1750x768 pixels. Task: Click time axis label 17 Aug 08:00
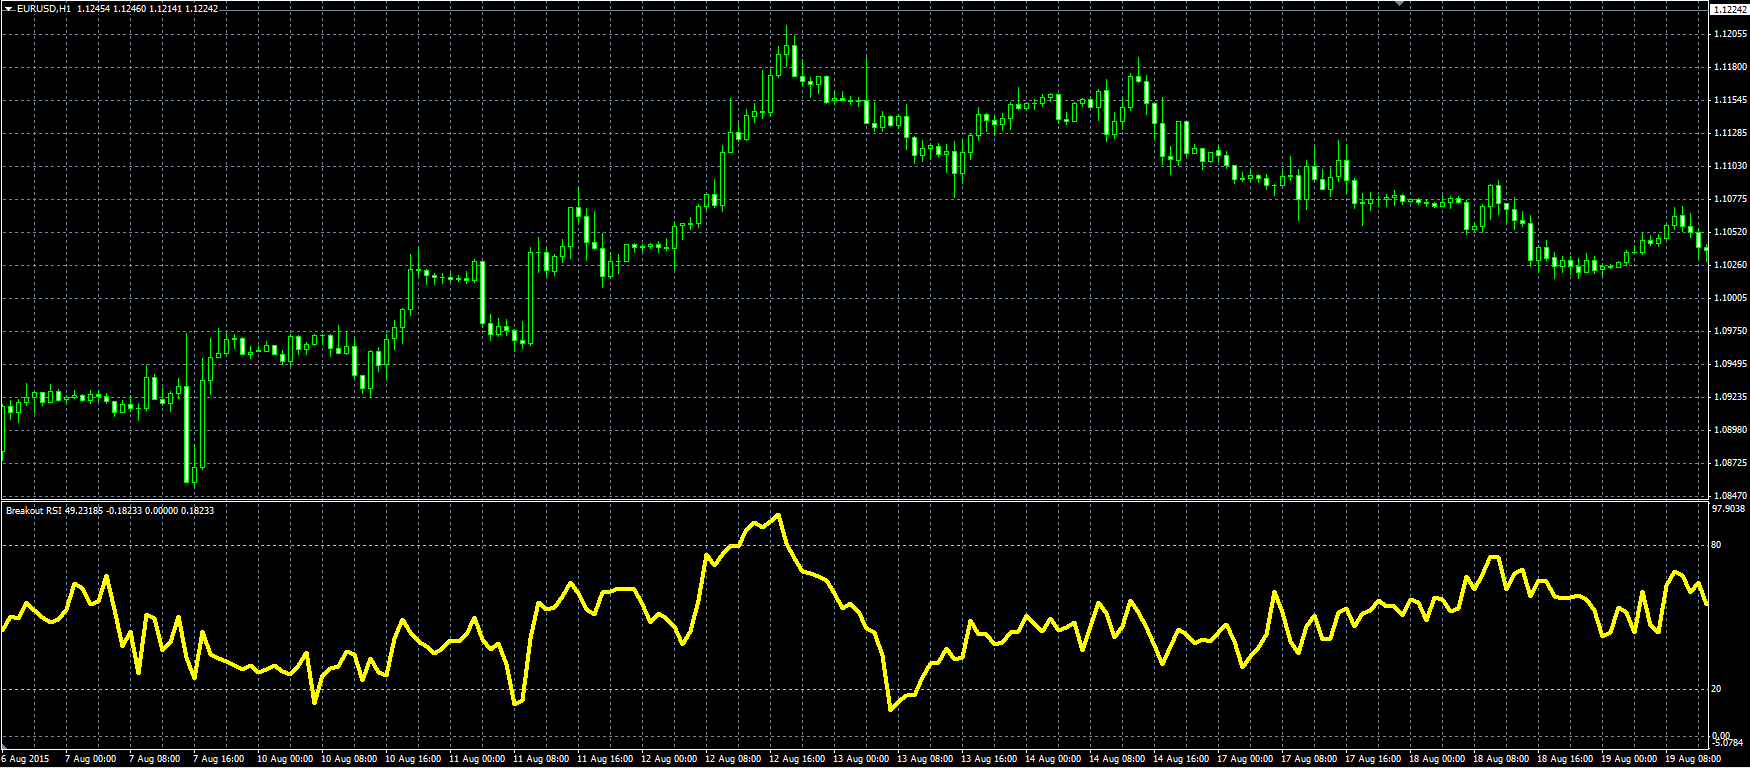point(1309,759)
